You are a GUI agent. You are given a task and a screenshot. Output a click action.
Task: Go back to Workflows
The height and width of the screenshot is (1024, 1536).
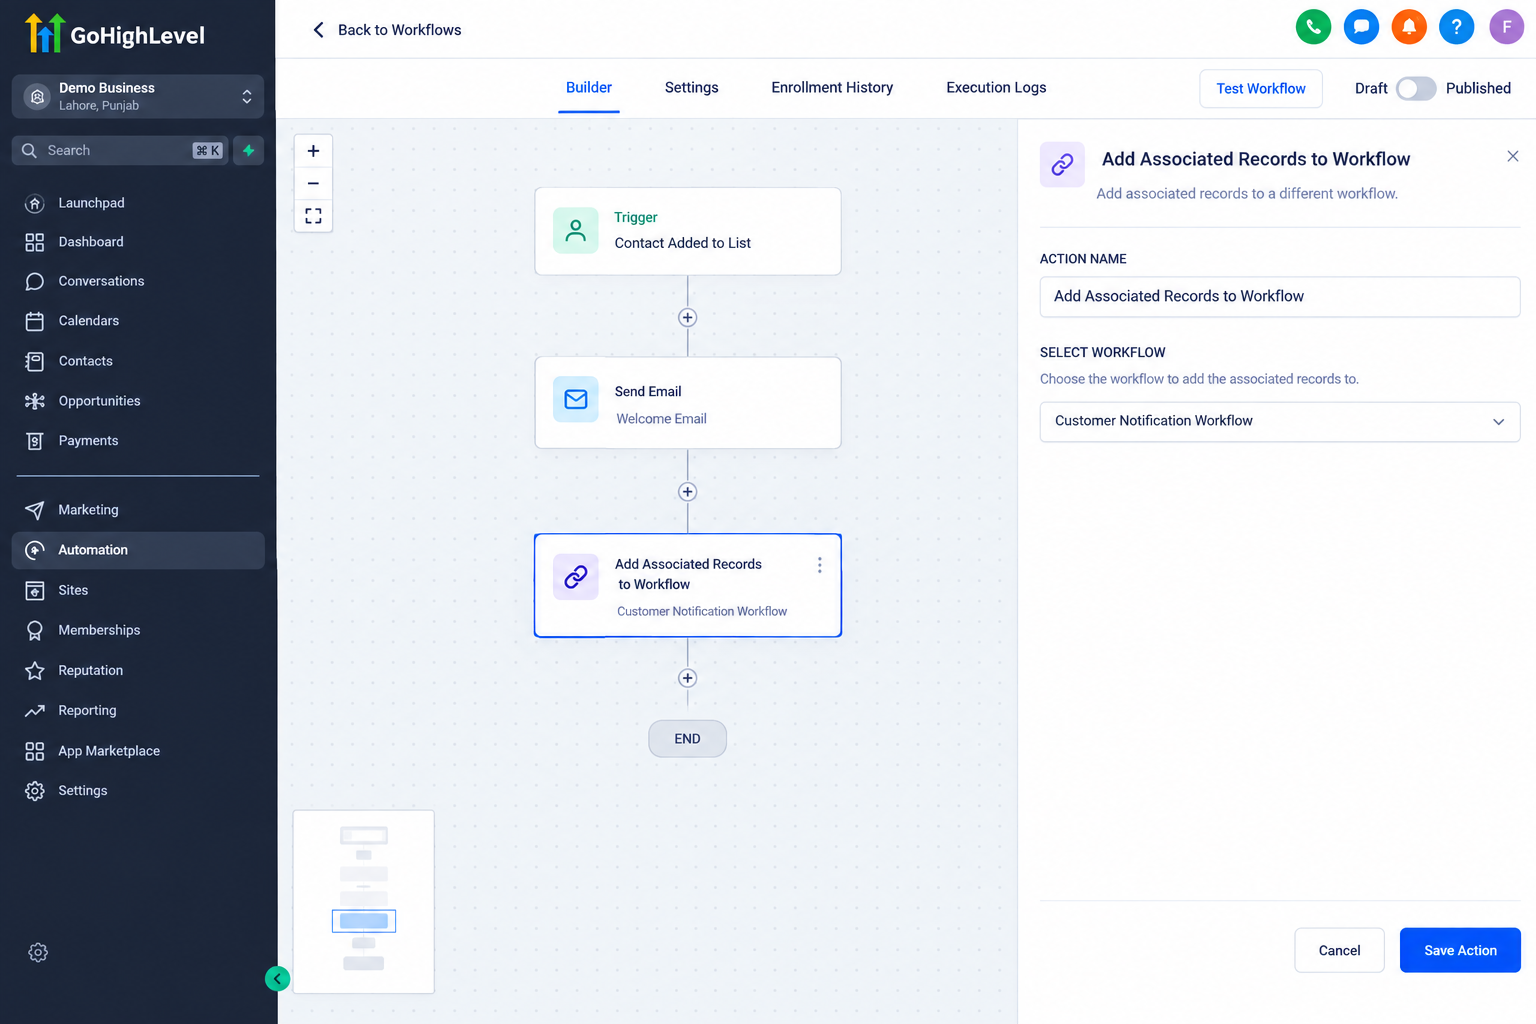coord(387,30)
